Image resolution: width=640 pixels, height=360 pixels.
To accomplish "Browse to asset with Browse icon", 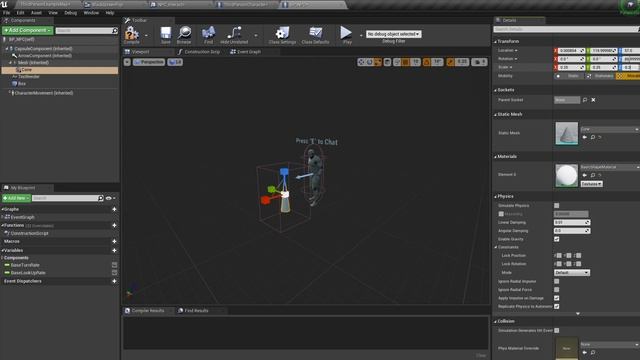I will 184,34.
